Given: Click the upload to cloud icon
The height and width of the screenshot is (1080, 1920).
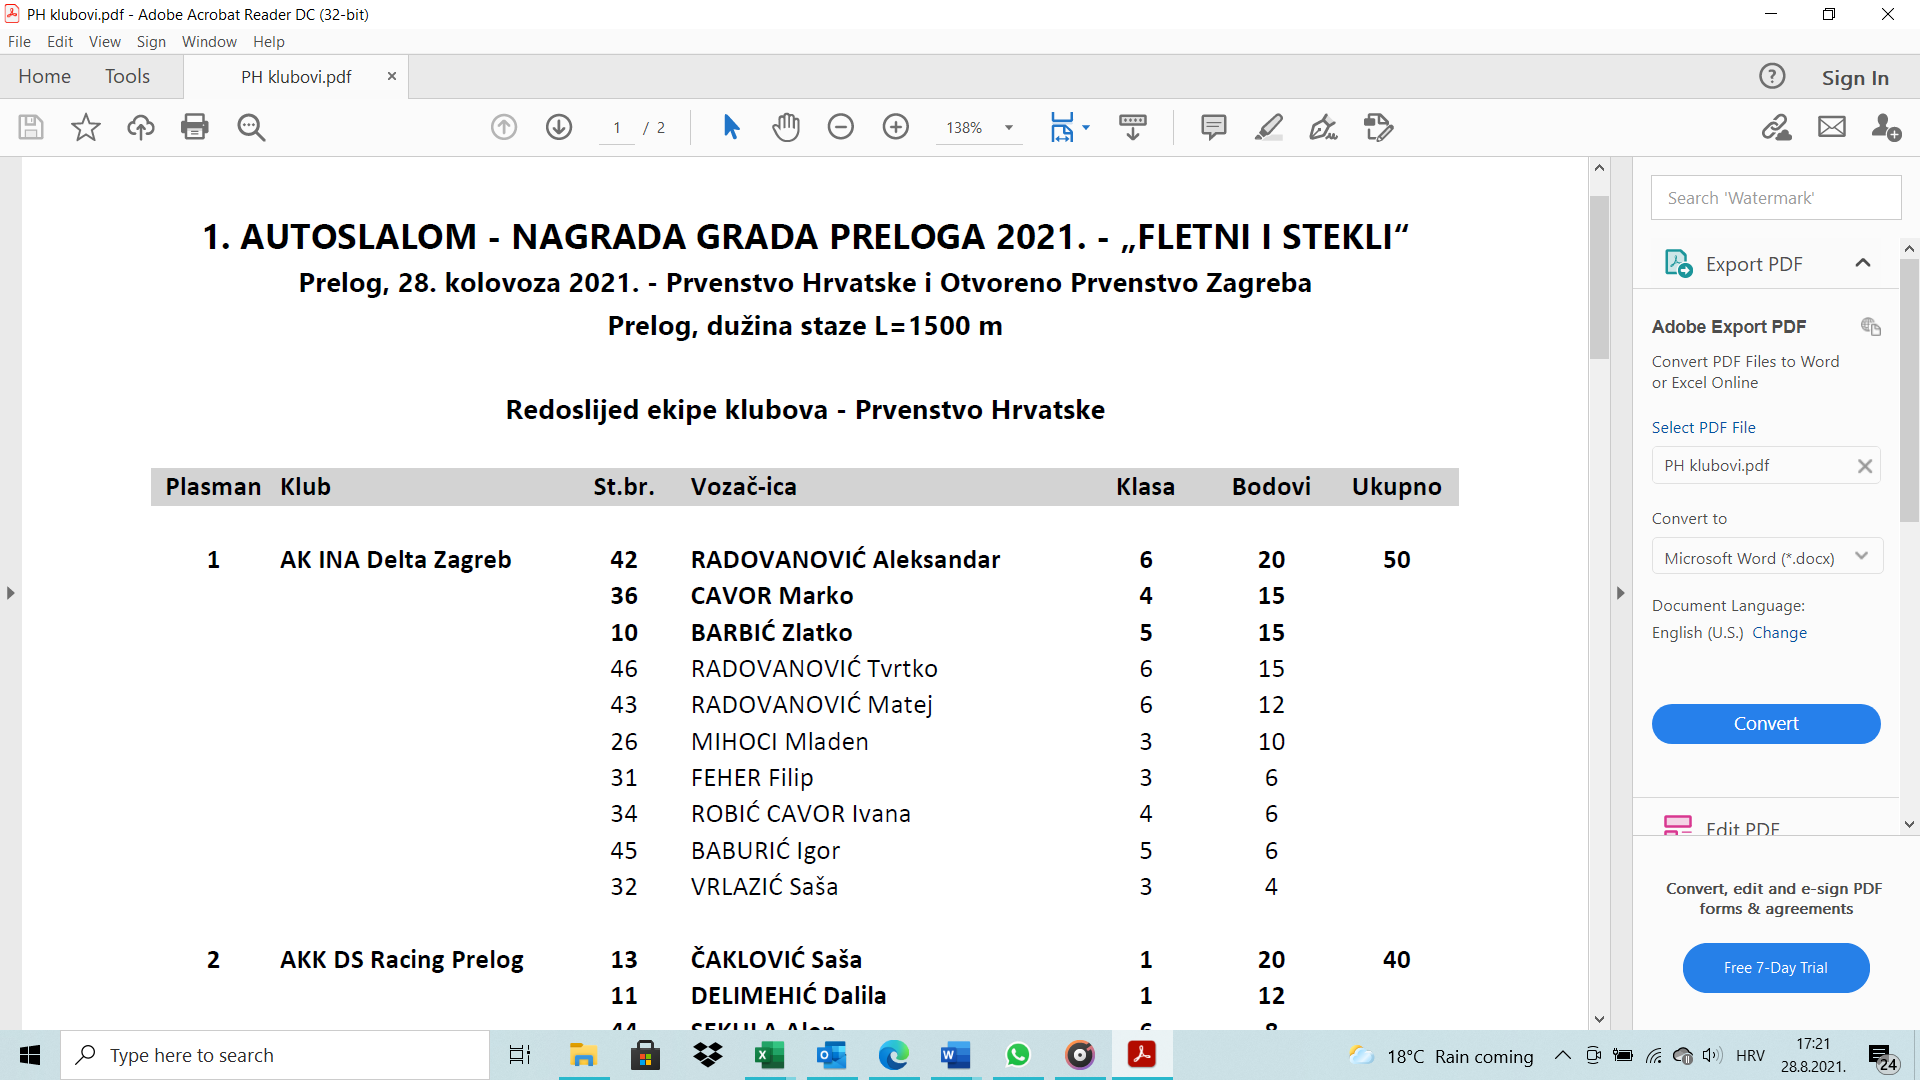Looking at the screenshot, I should click(x=140, y=127).
